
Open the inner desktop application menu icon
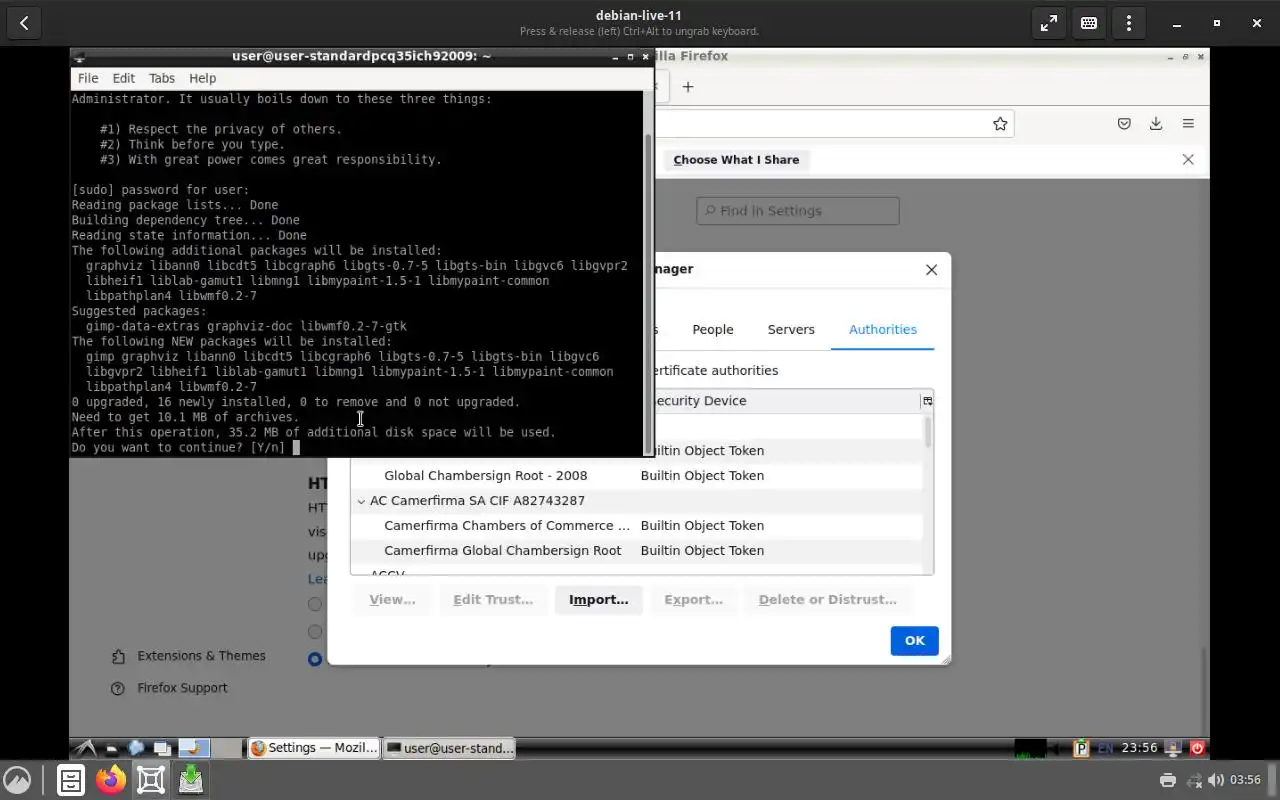[86, 748]
